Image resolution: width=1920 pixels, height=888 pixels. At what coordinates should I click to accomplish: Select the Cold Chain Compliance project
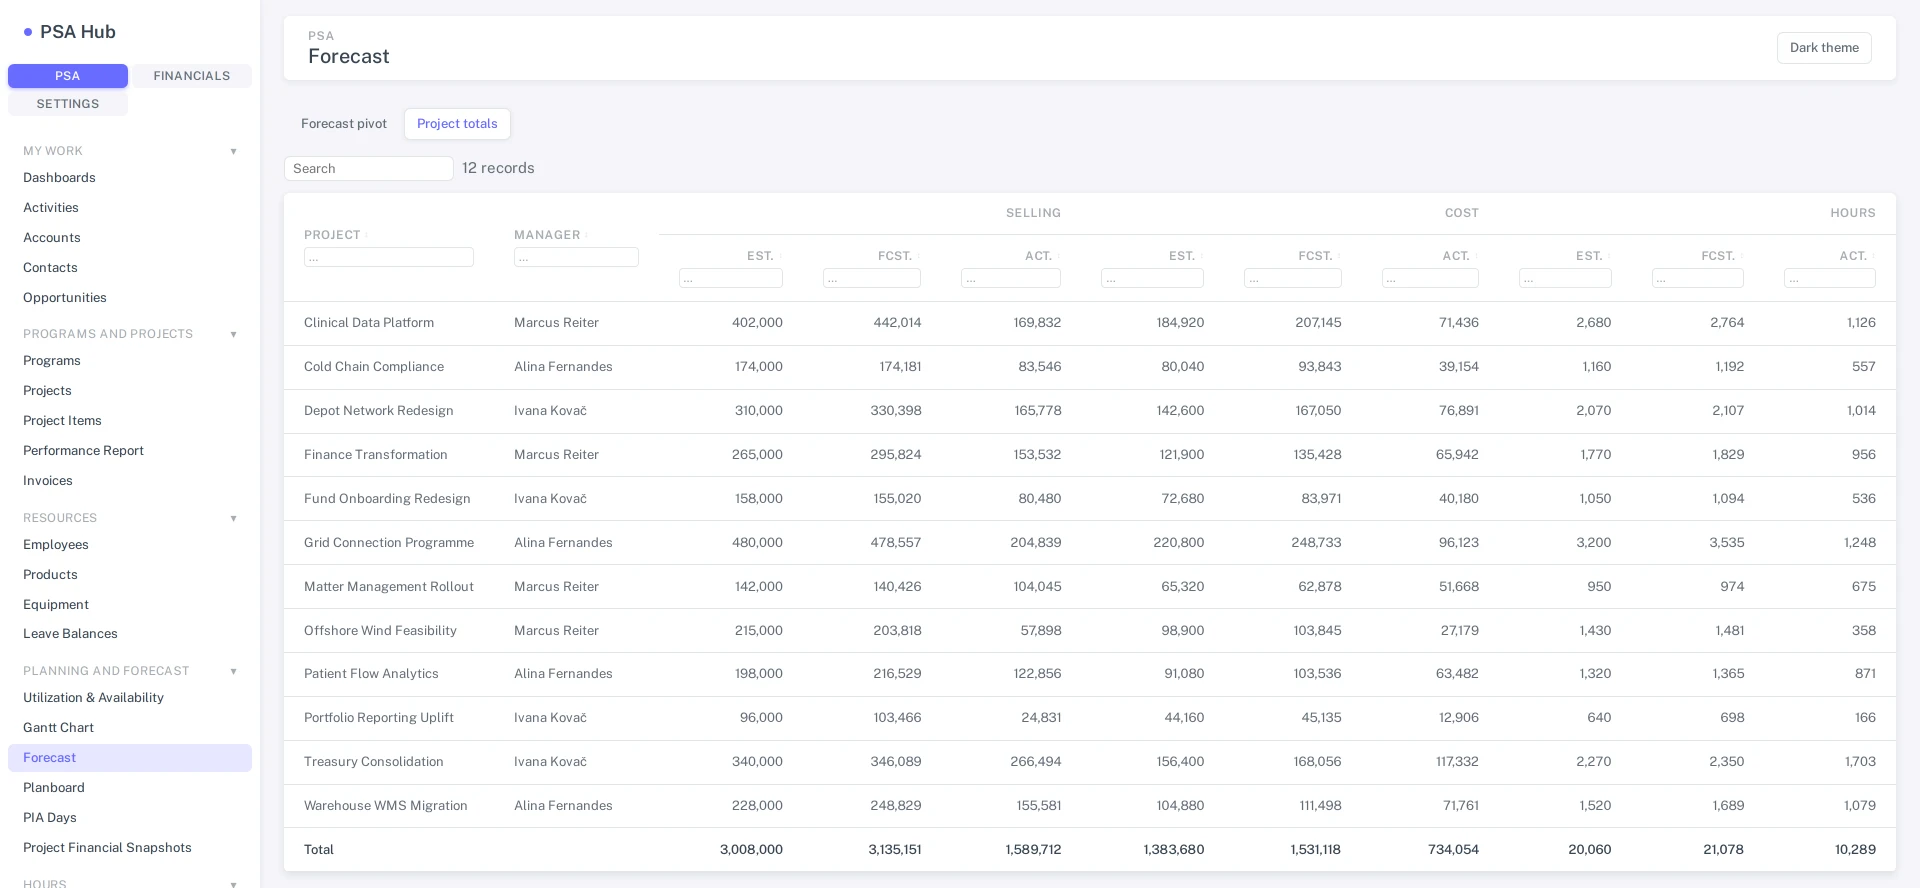374,367
